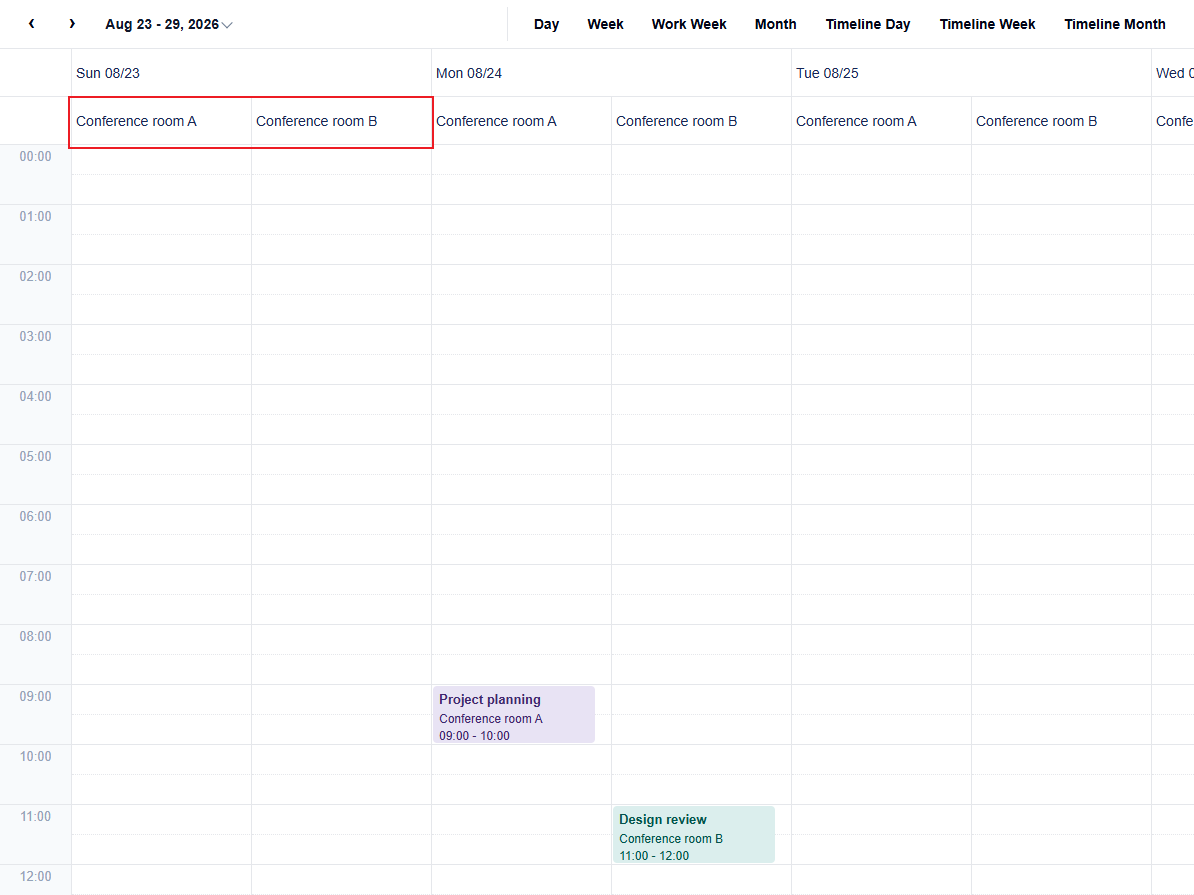Click the 00:00 time label
Screen dimensions: 1194x895
(36, 157)
